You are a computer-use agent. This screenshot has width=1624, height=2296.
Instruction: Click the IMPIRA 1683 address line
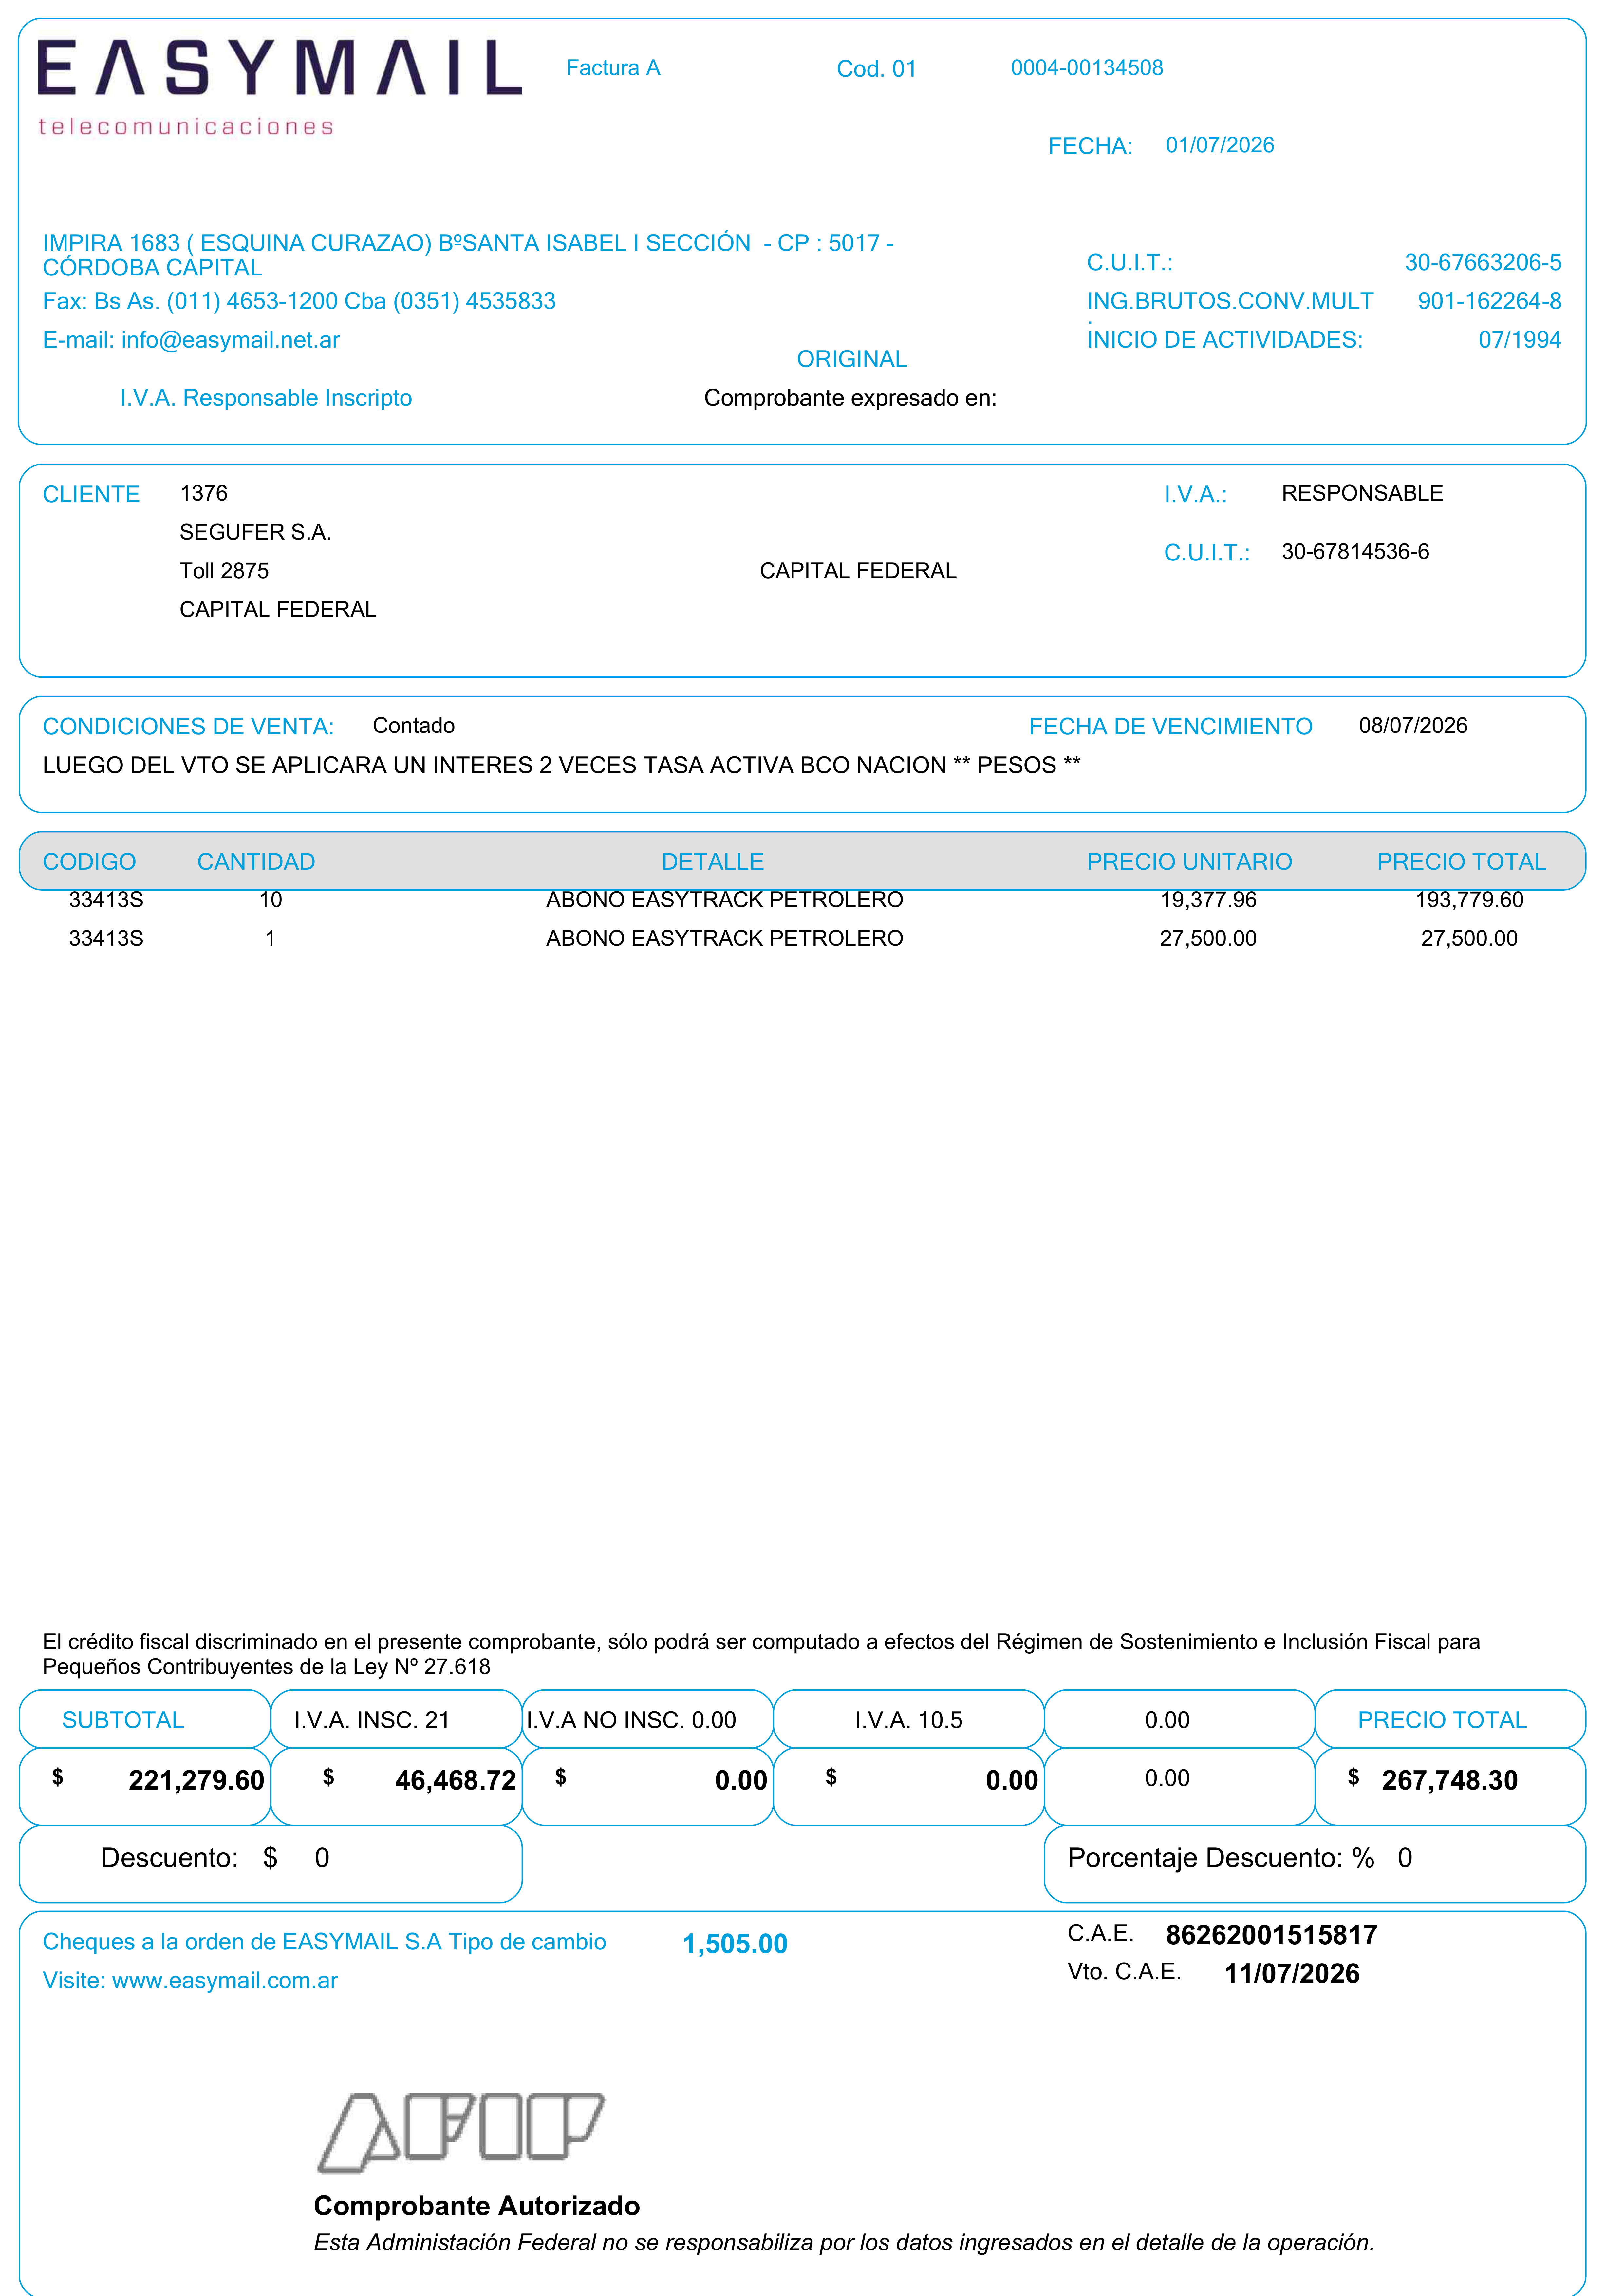(468, 255)
